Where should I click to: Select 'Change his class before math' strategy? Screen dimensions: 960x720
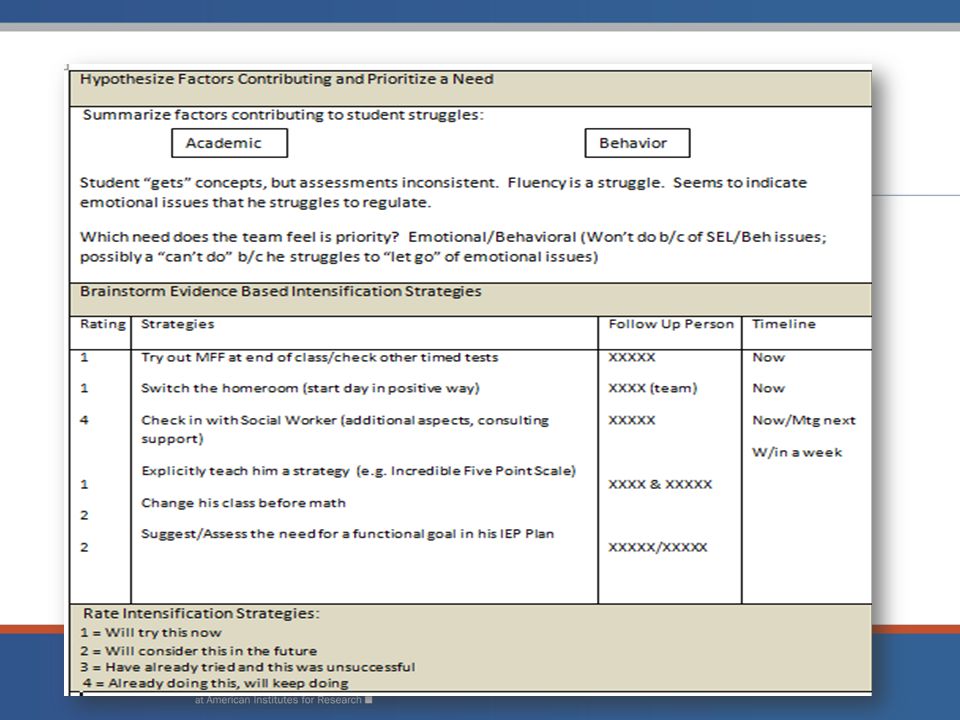click(x=243, y=503)
